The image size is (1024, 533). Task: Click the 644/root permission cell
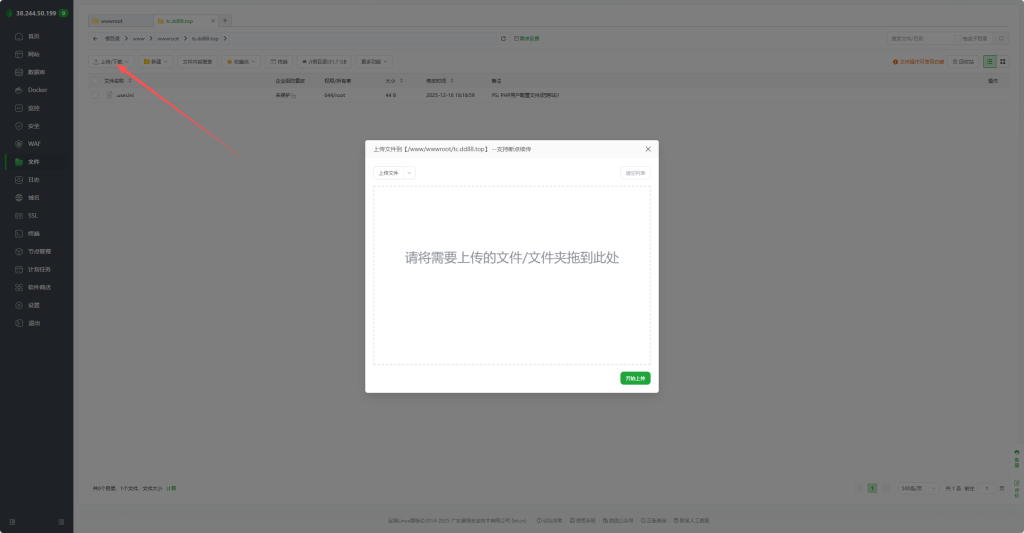click(334, 95)
